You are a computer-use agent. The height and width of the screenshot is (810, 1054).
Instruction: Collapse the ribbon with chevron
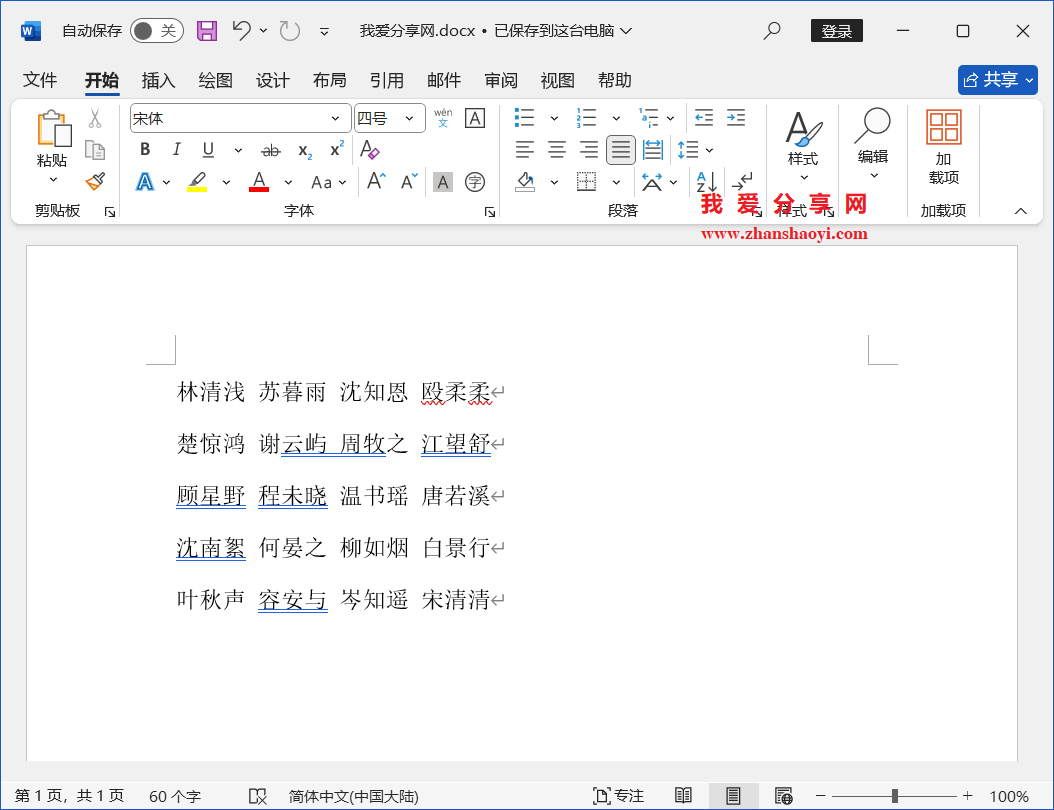[x=1020, y=211]
